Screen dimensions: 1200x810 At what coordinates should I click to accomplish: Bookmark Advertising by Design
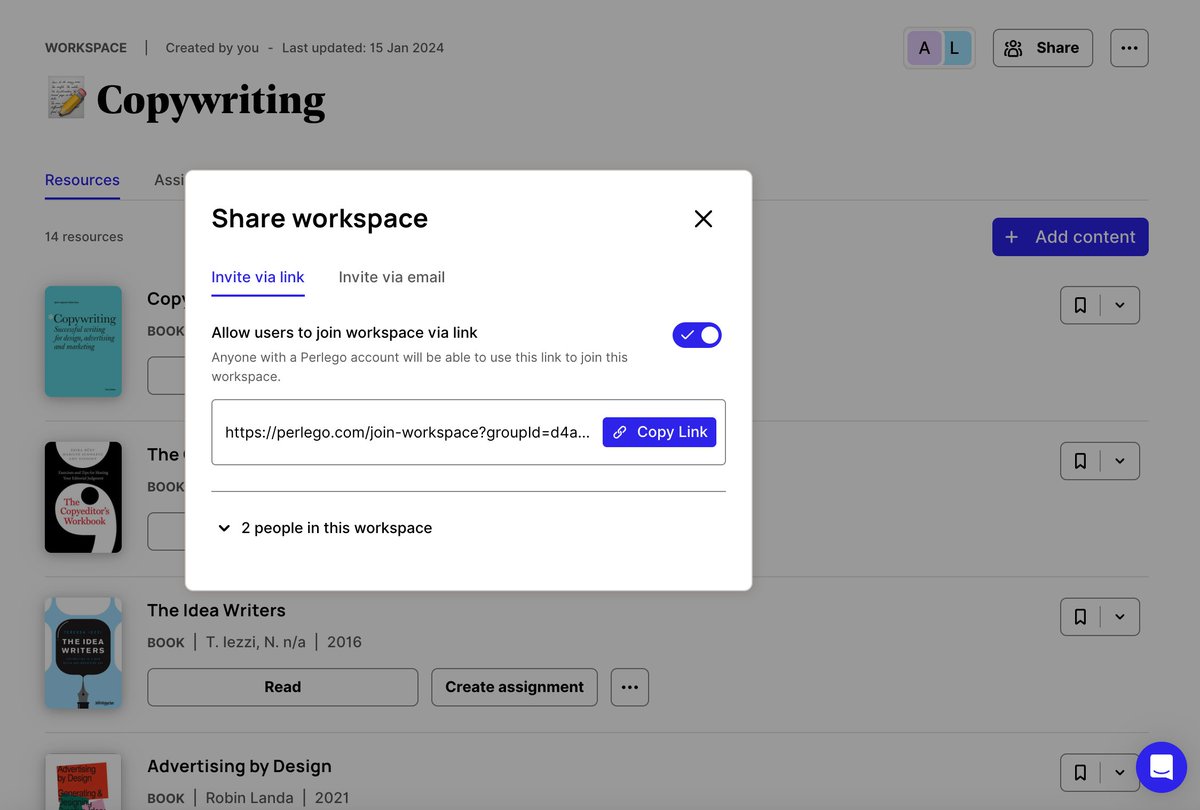point(1080,772)
